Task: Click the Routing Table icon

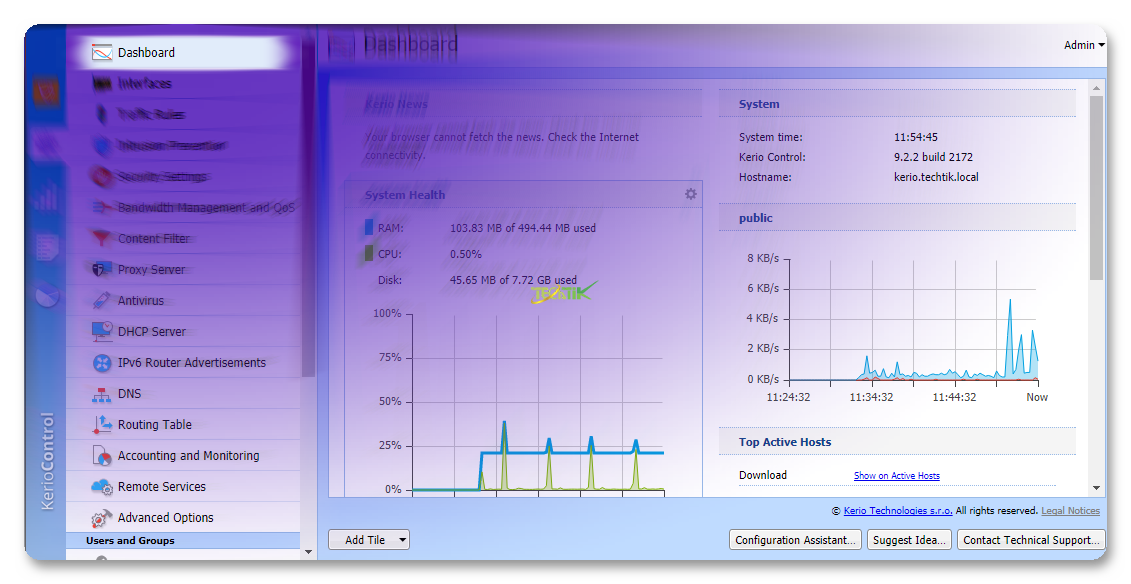Action: tap(101, 425)
